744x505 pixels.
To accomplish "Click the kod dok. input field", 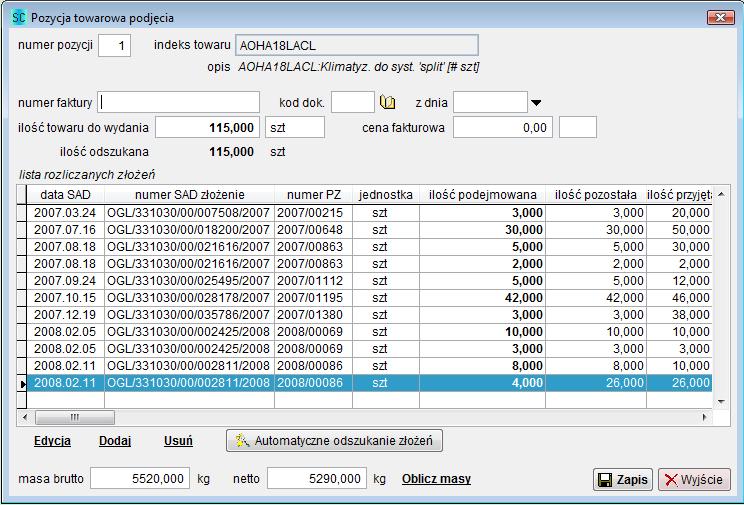I will (x=353, y=102).
